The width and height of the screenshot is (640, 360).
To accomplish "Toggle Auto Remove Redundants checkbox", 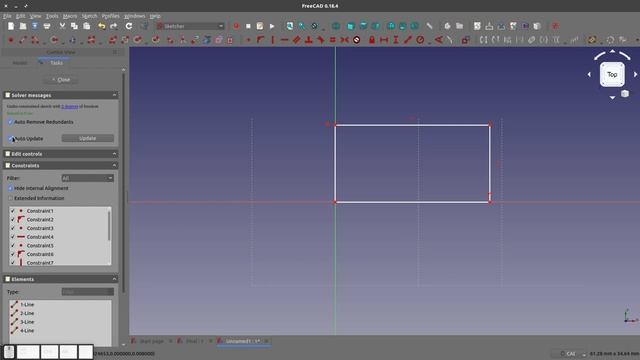I will (10, 122).
